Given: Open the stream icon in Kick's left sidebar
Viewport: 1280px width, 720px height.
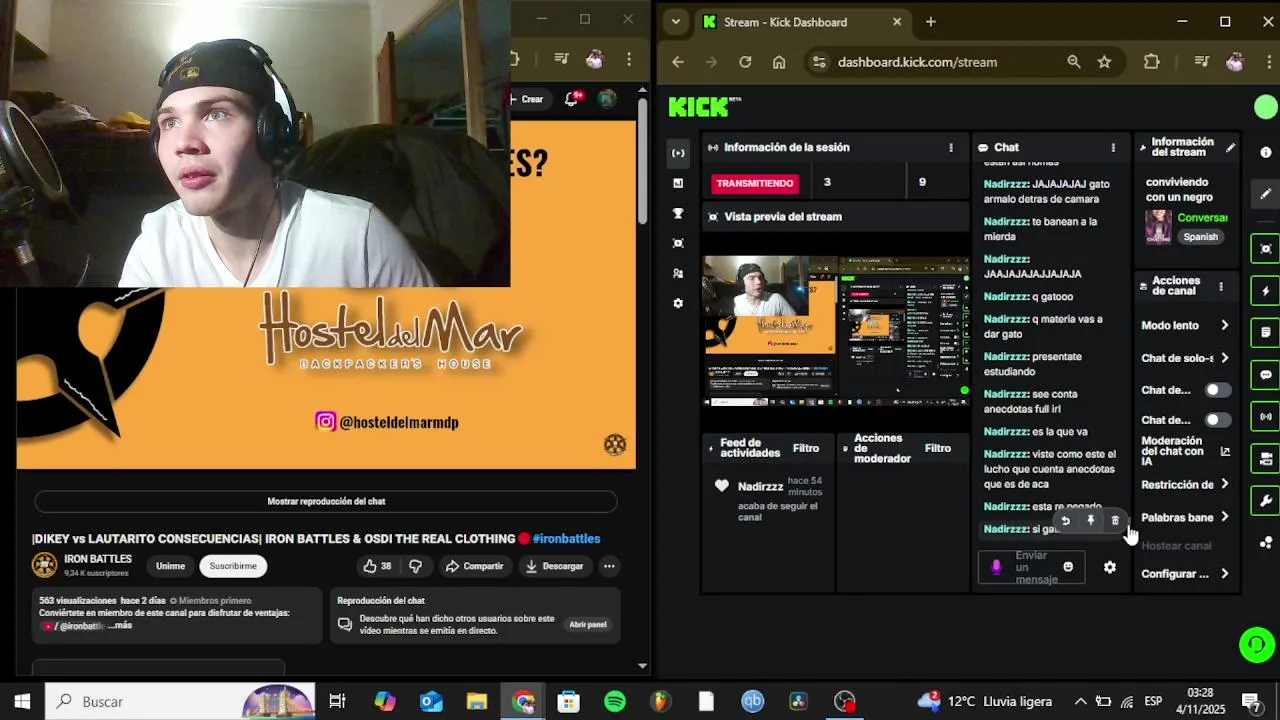Looking at the screenshot, I should (678, 153).
